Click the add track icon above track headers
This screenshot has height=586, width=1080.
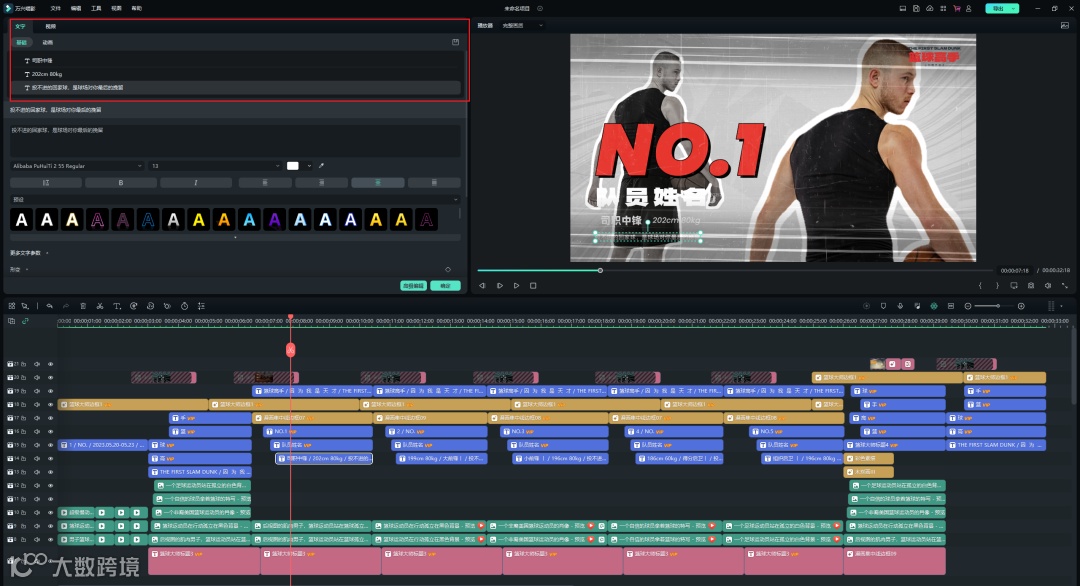[12, 321]
